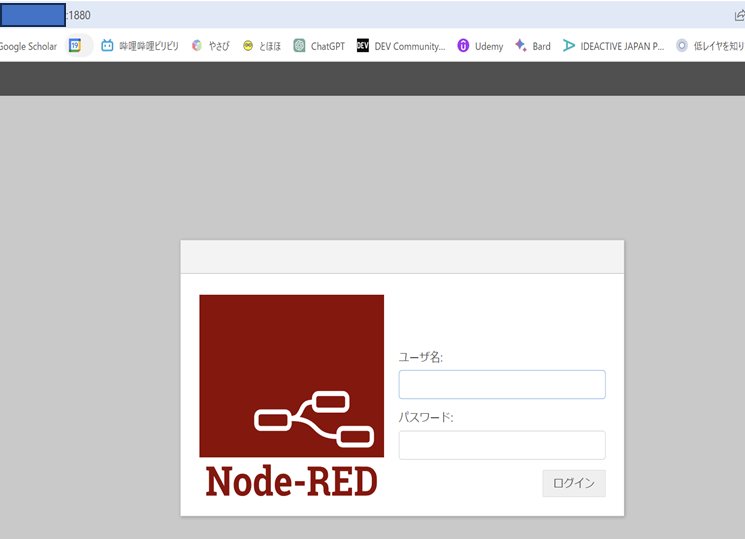The height and width of the screenshot is (539, 745).
Task: Open the Google Calendar bookmark icon
Action: [75, 46]
